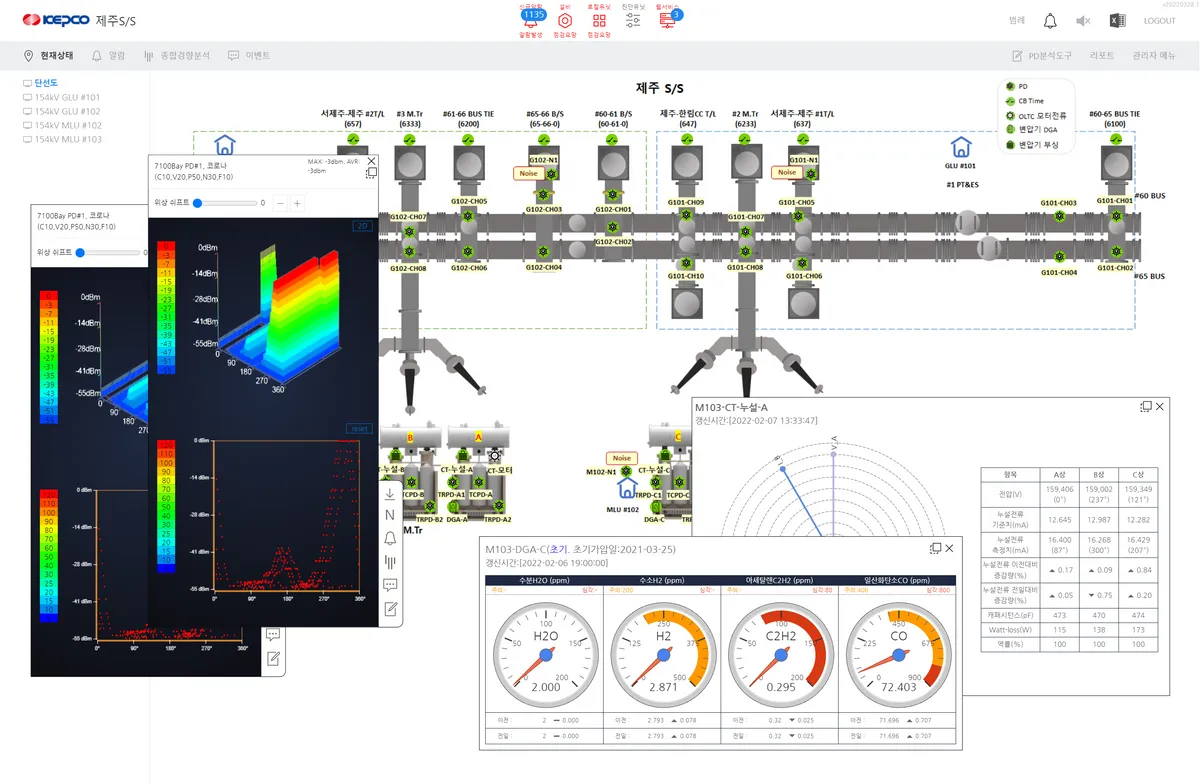
Task: Pop out the M103-DGA-C panel window
Action: [935, 548]
